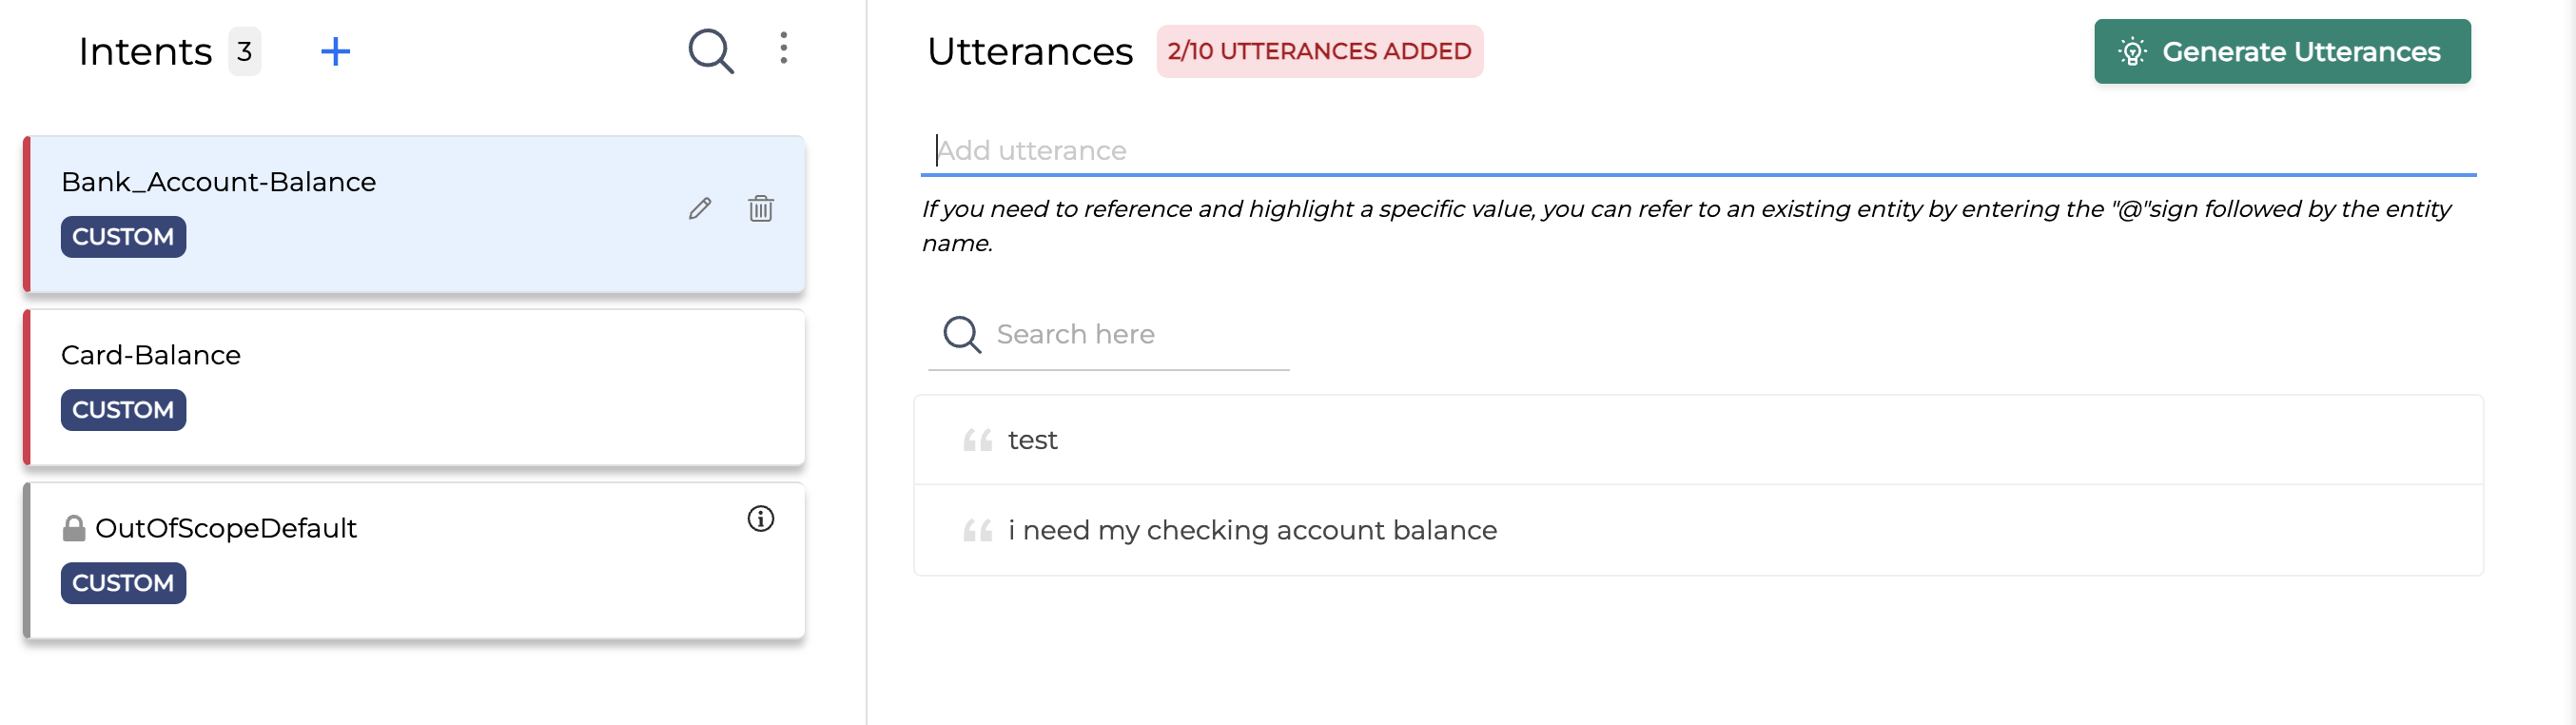Edit Bank_Account-Balance intent with pencil icon
The image size is (2576, 725).
point(700,208)
